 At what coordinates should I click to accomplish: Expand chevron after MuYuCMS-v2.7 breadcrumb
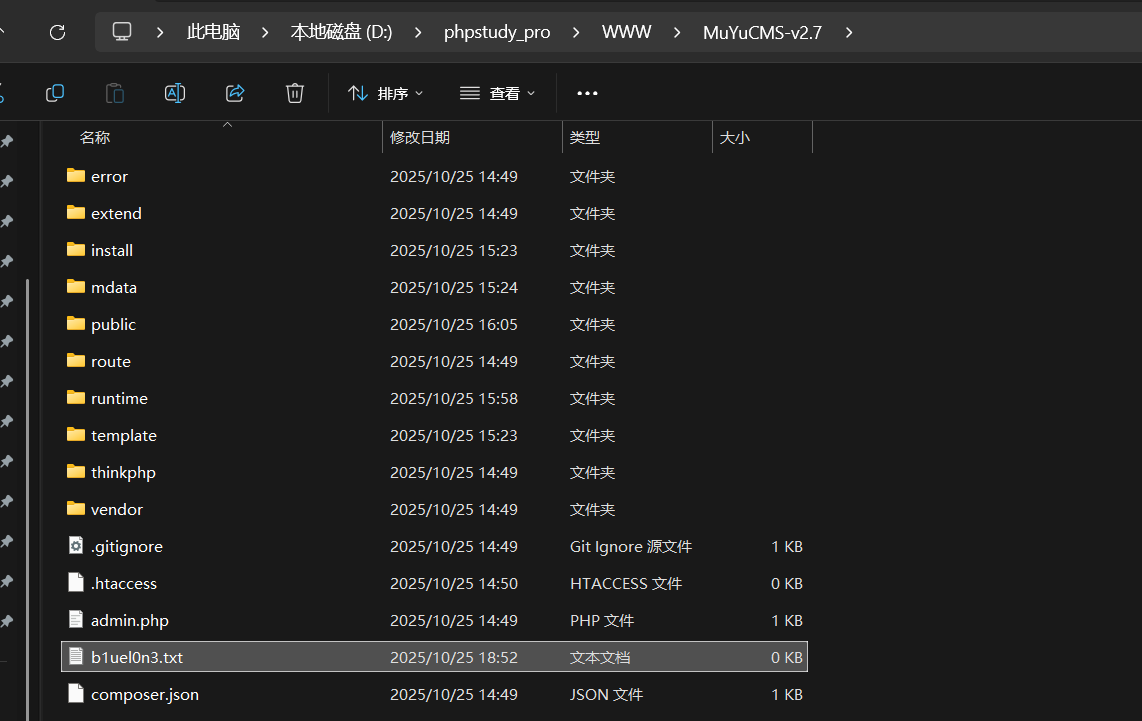849,32
